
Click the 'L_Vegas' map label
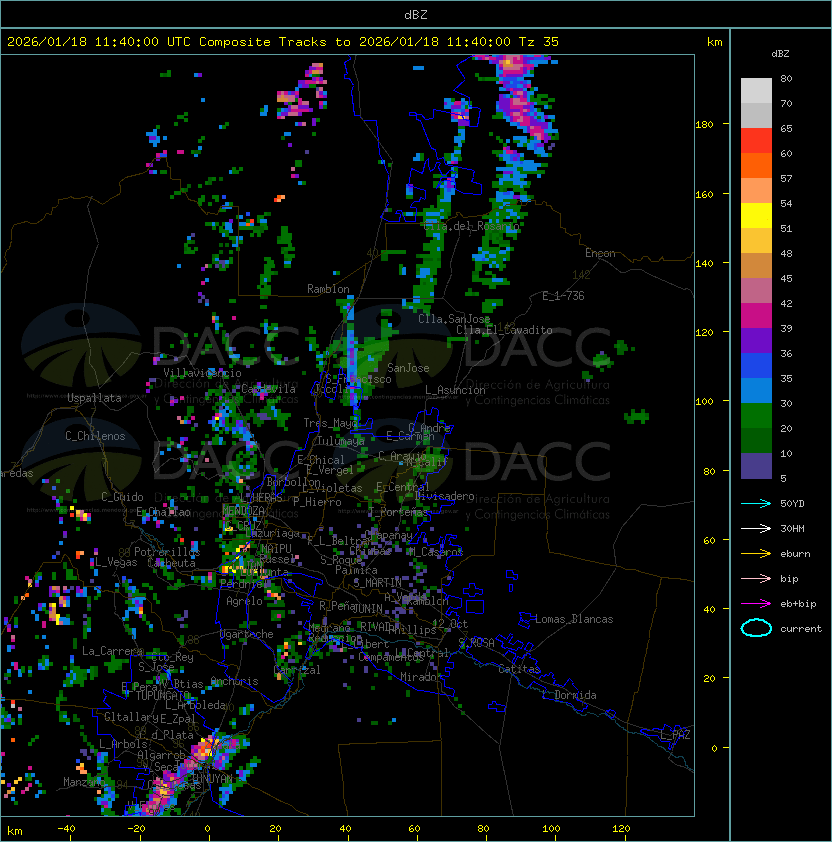[x=116, y=562]
